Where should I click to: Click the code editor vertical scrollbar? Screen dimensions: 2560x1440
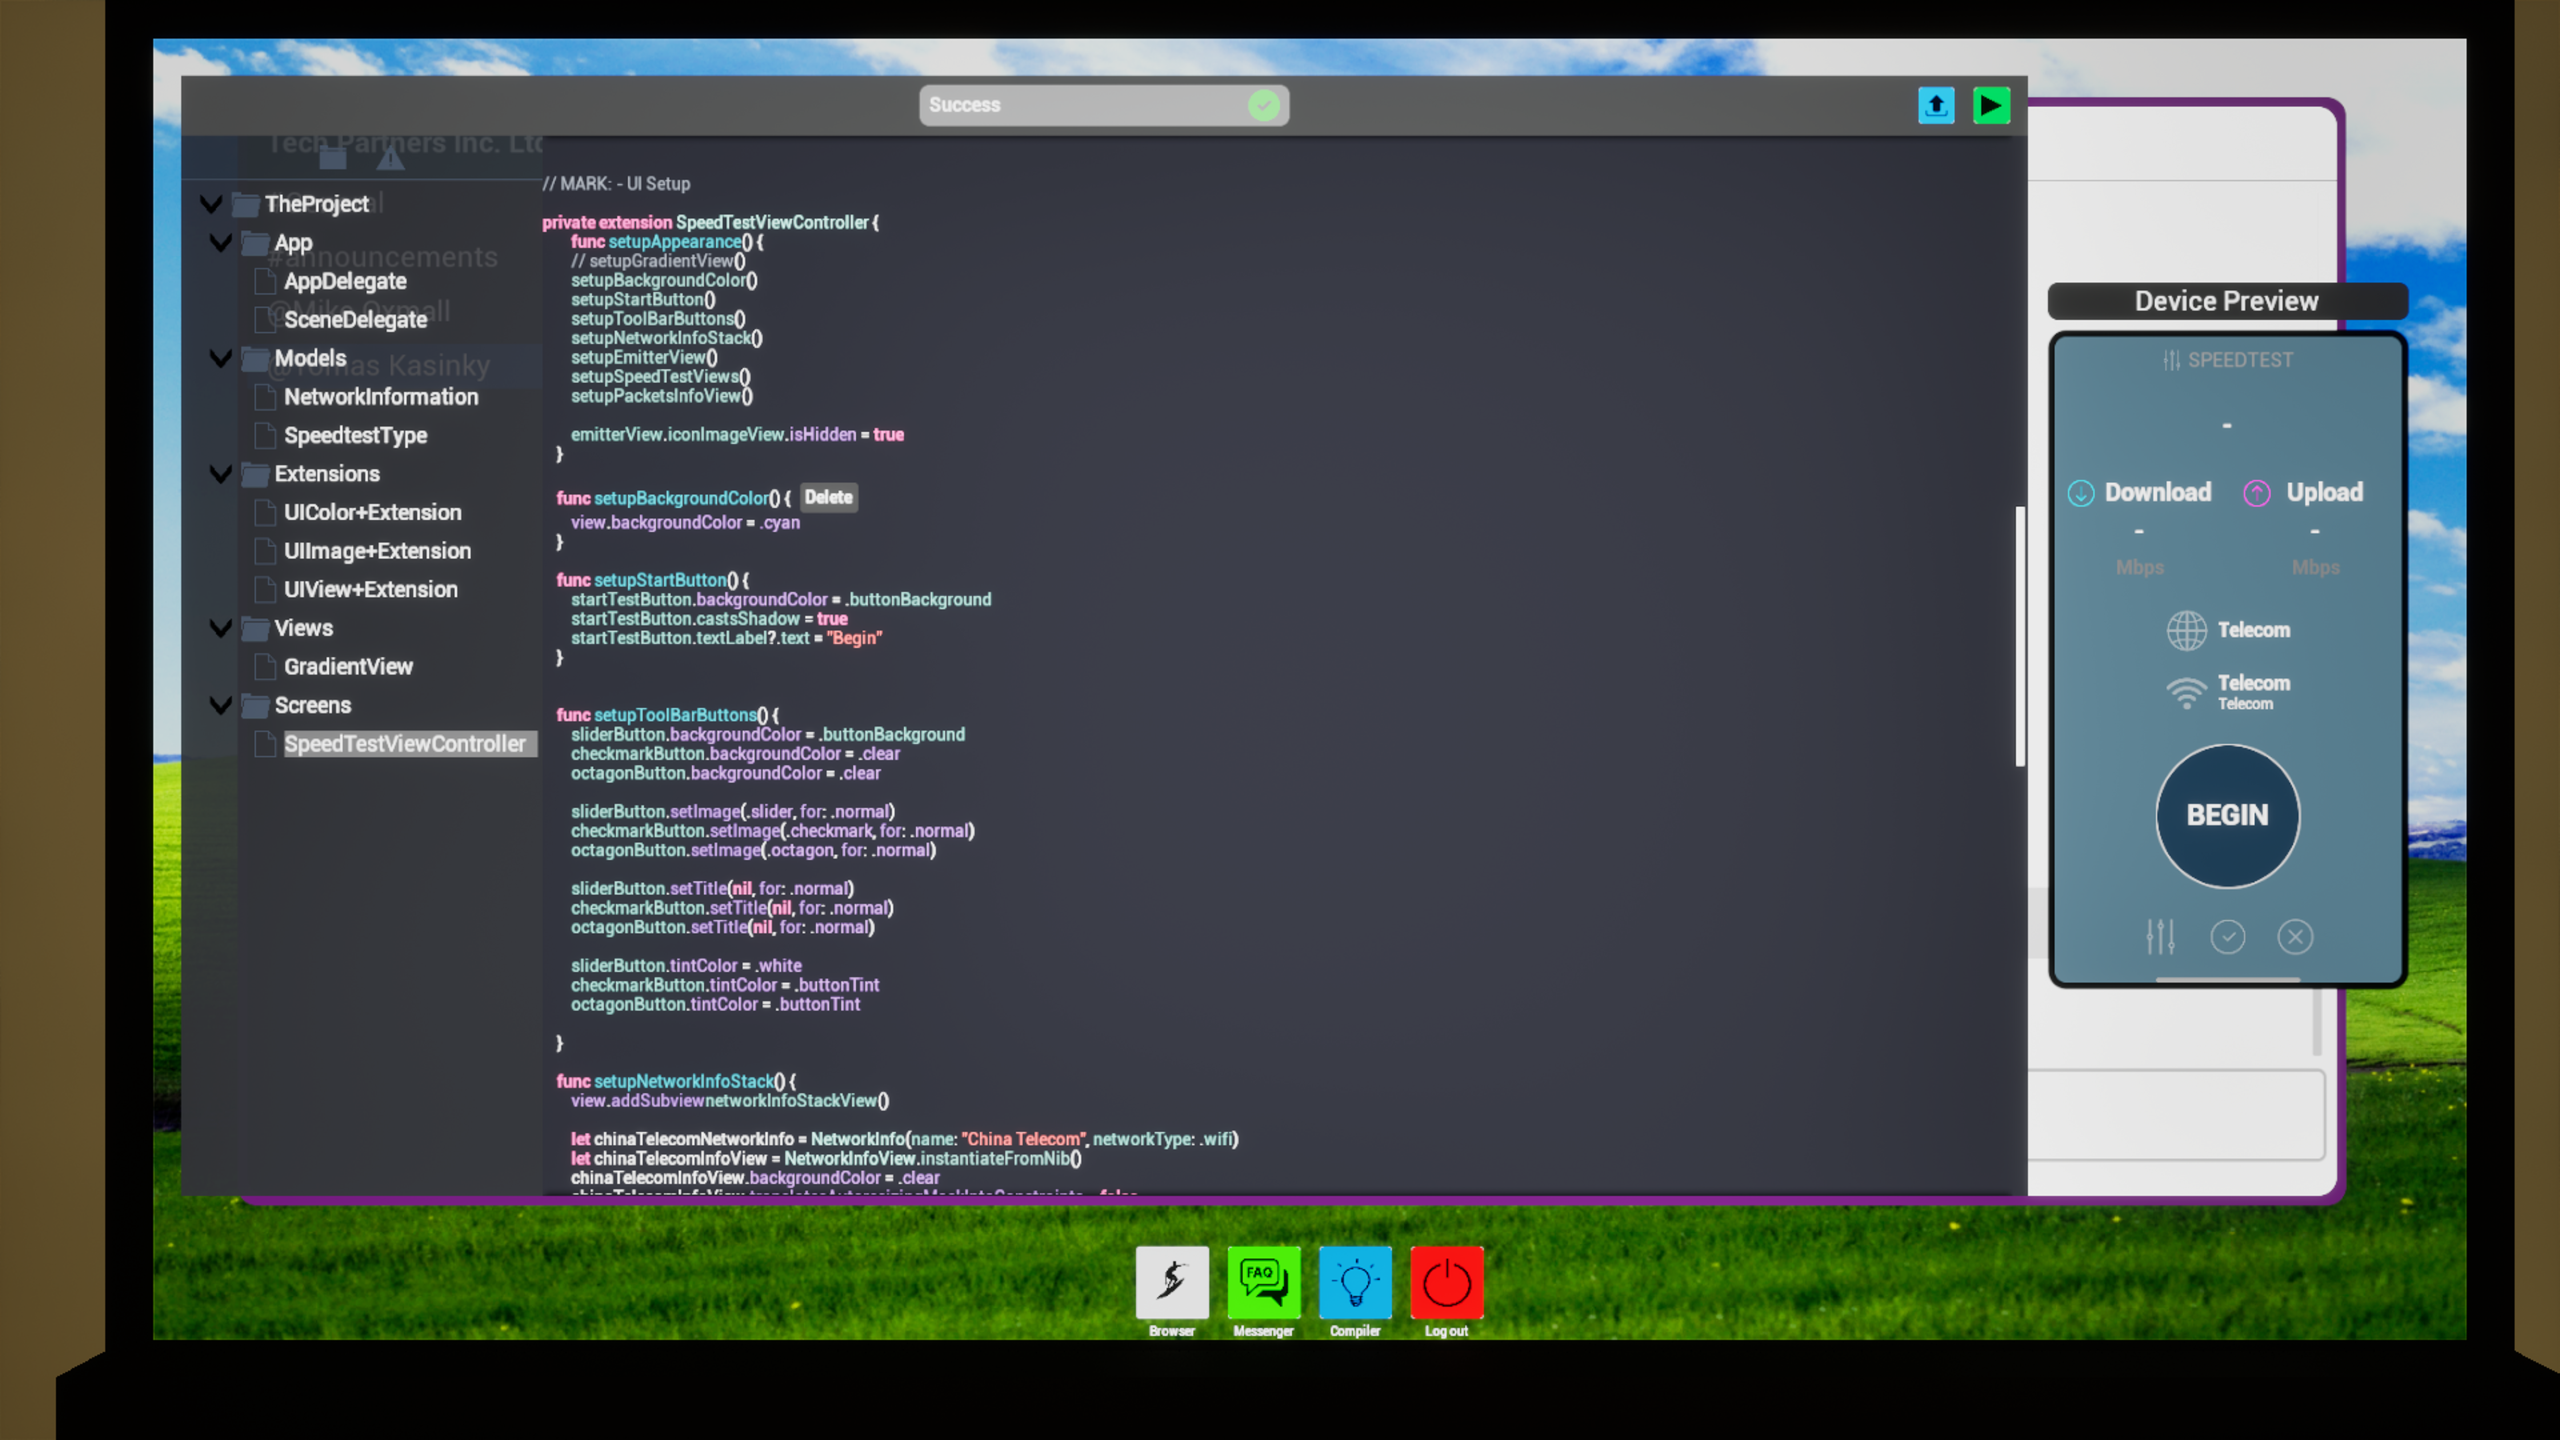(x=2020, y=637)
